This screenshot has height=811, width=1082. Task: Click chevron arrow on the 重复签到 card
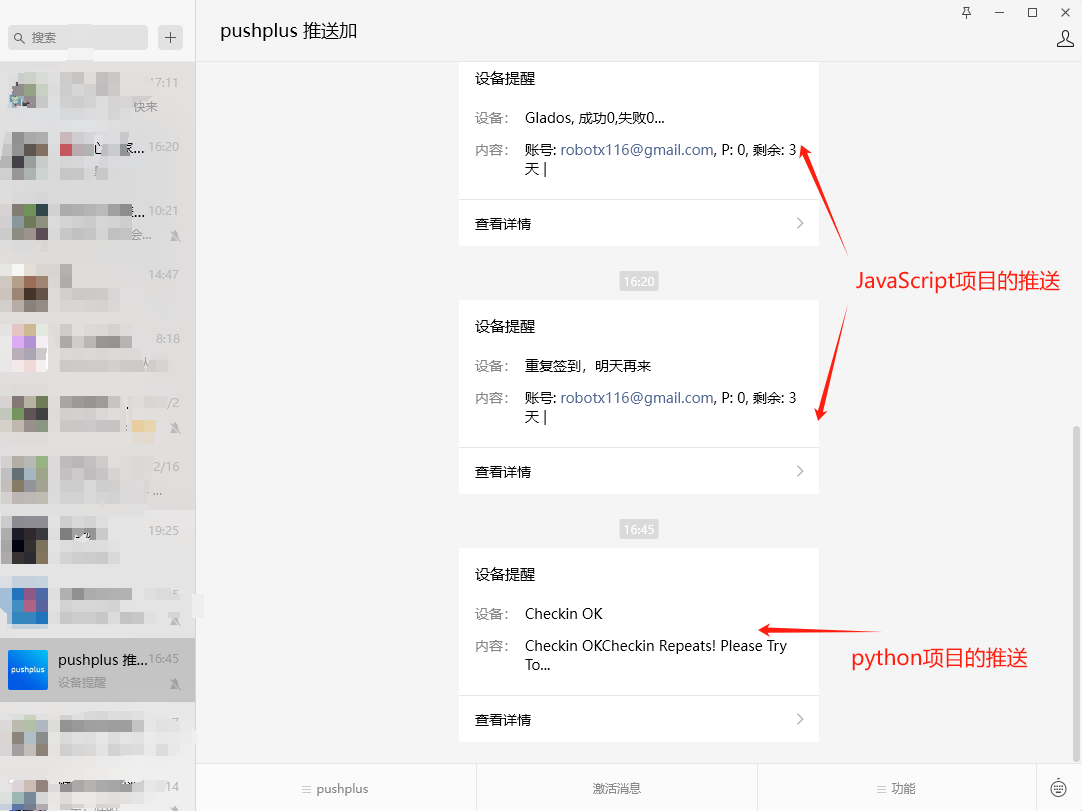tap(800, 471)
